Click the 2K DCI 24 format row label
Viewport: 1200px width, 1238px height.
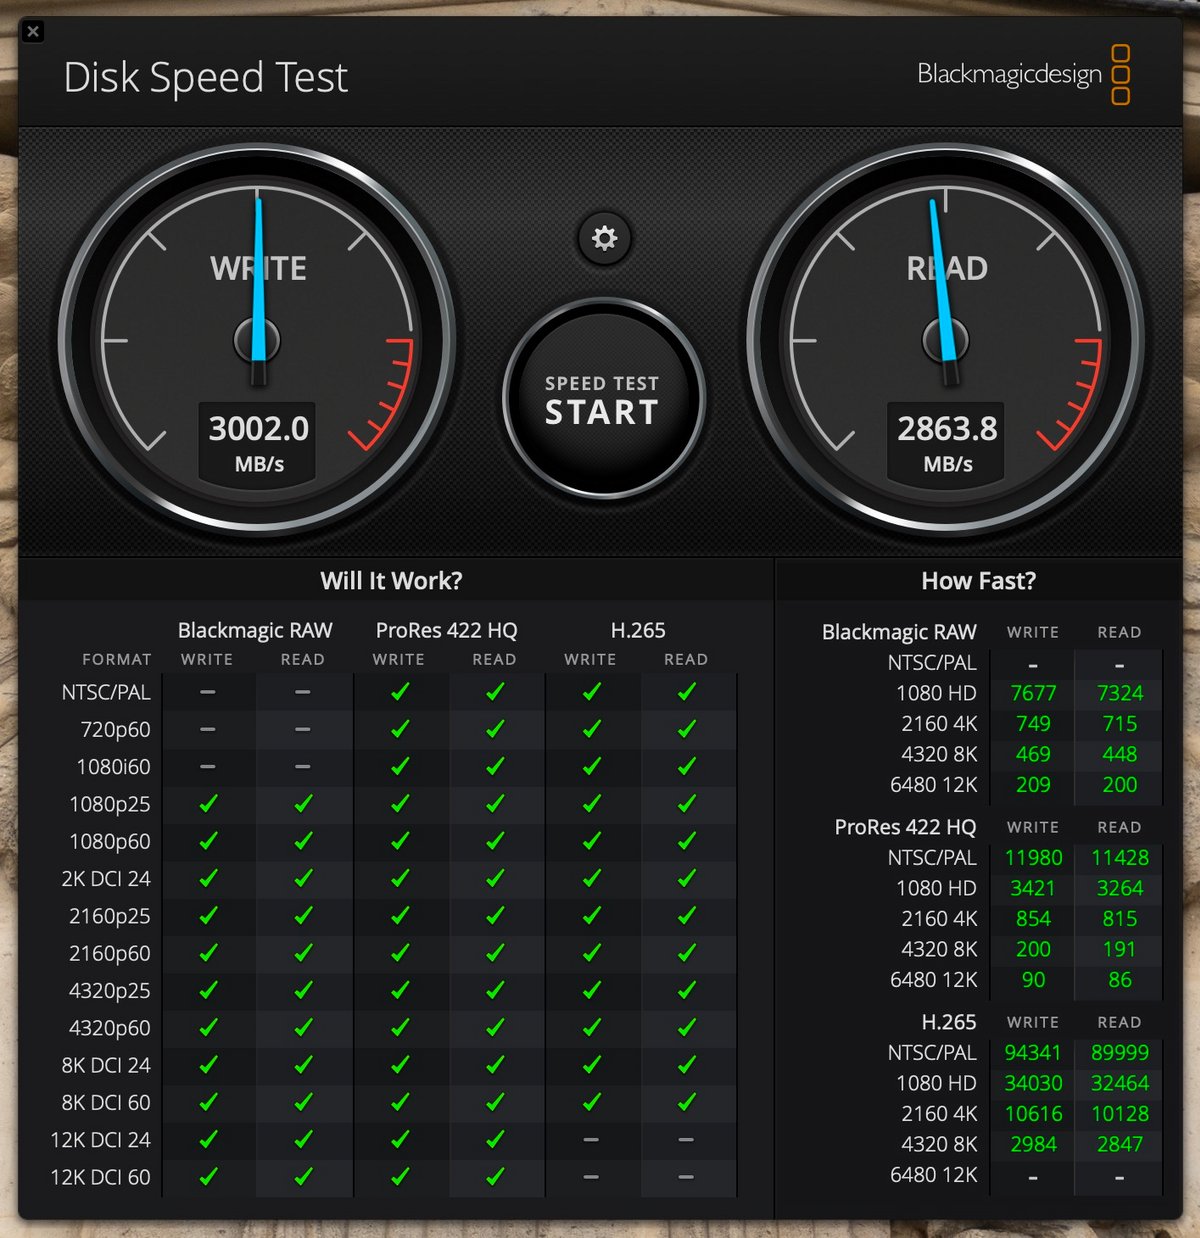coord(106,879)
